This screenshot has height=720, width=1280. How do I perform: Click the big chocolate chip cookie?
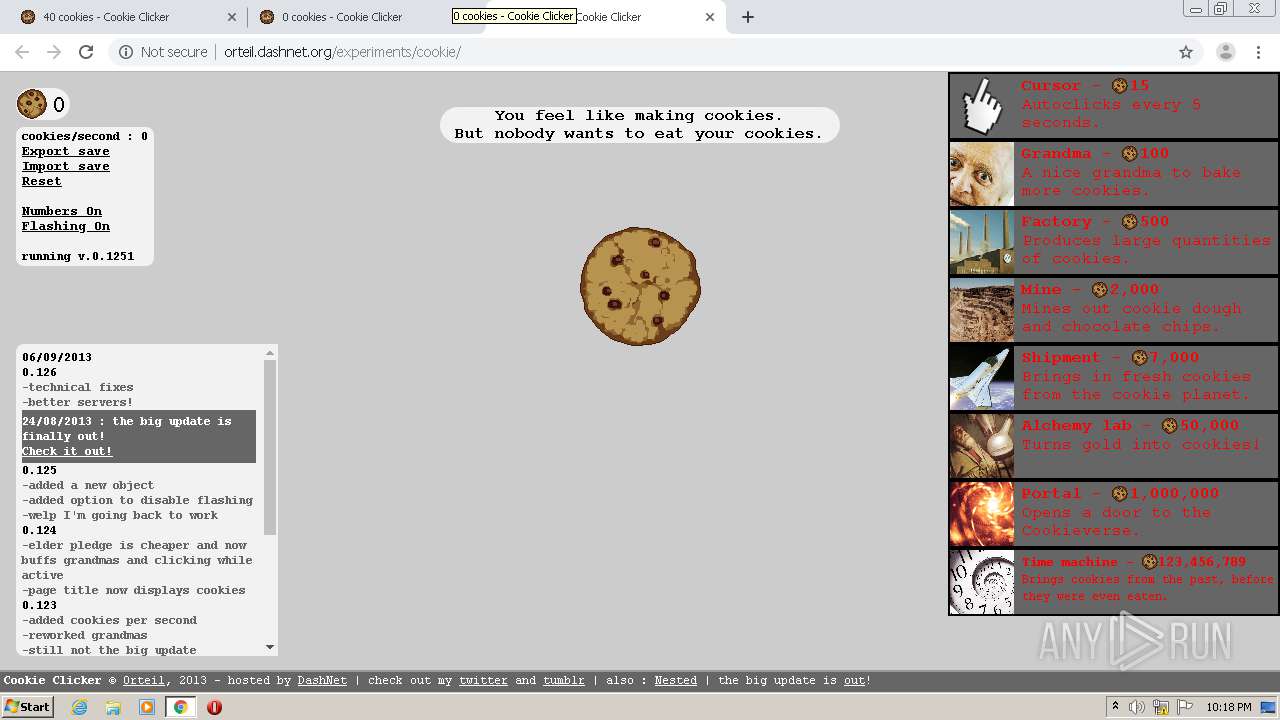pyautogui.click(x=640, y=287)
